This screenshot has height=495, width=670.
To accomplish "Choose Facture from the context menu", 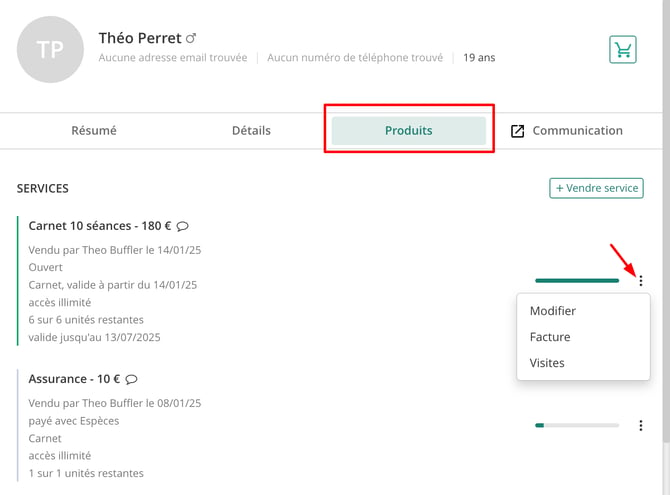I will 550,337.
